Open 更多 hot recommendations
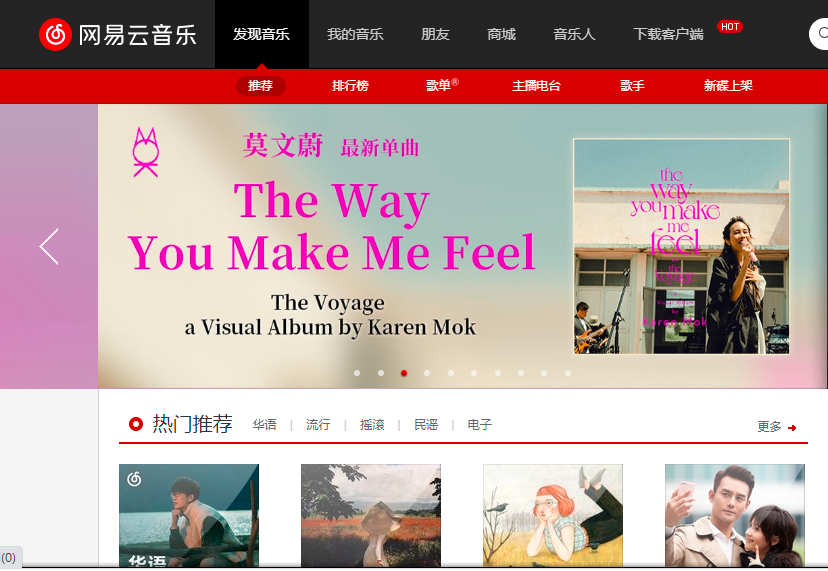 769,427
